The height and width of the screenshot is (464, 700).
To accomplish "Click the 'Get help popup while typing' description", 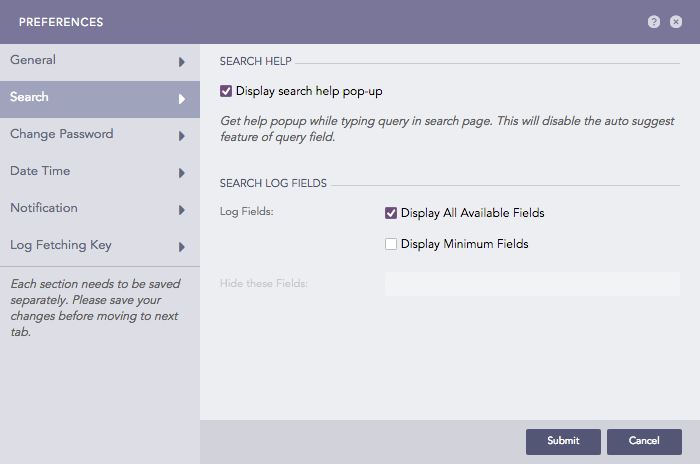I will pyautogui.click(x=447, y=129).
